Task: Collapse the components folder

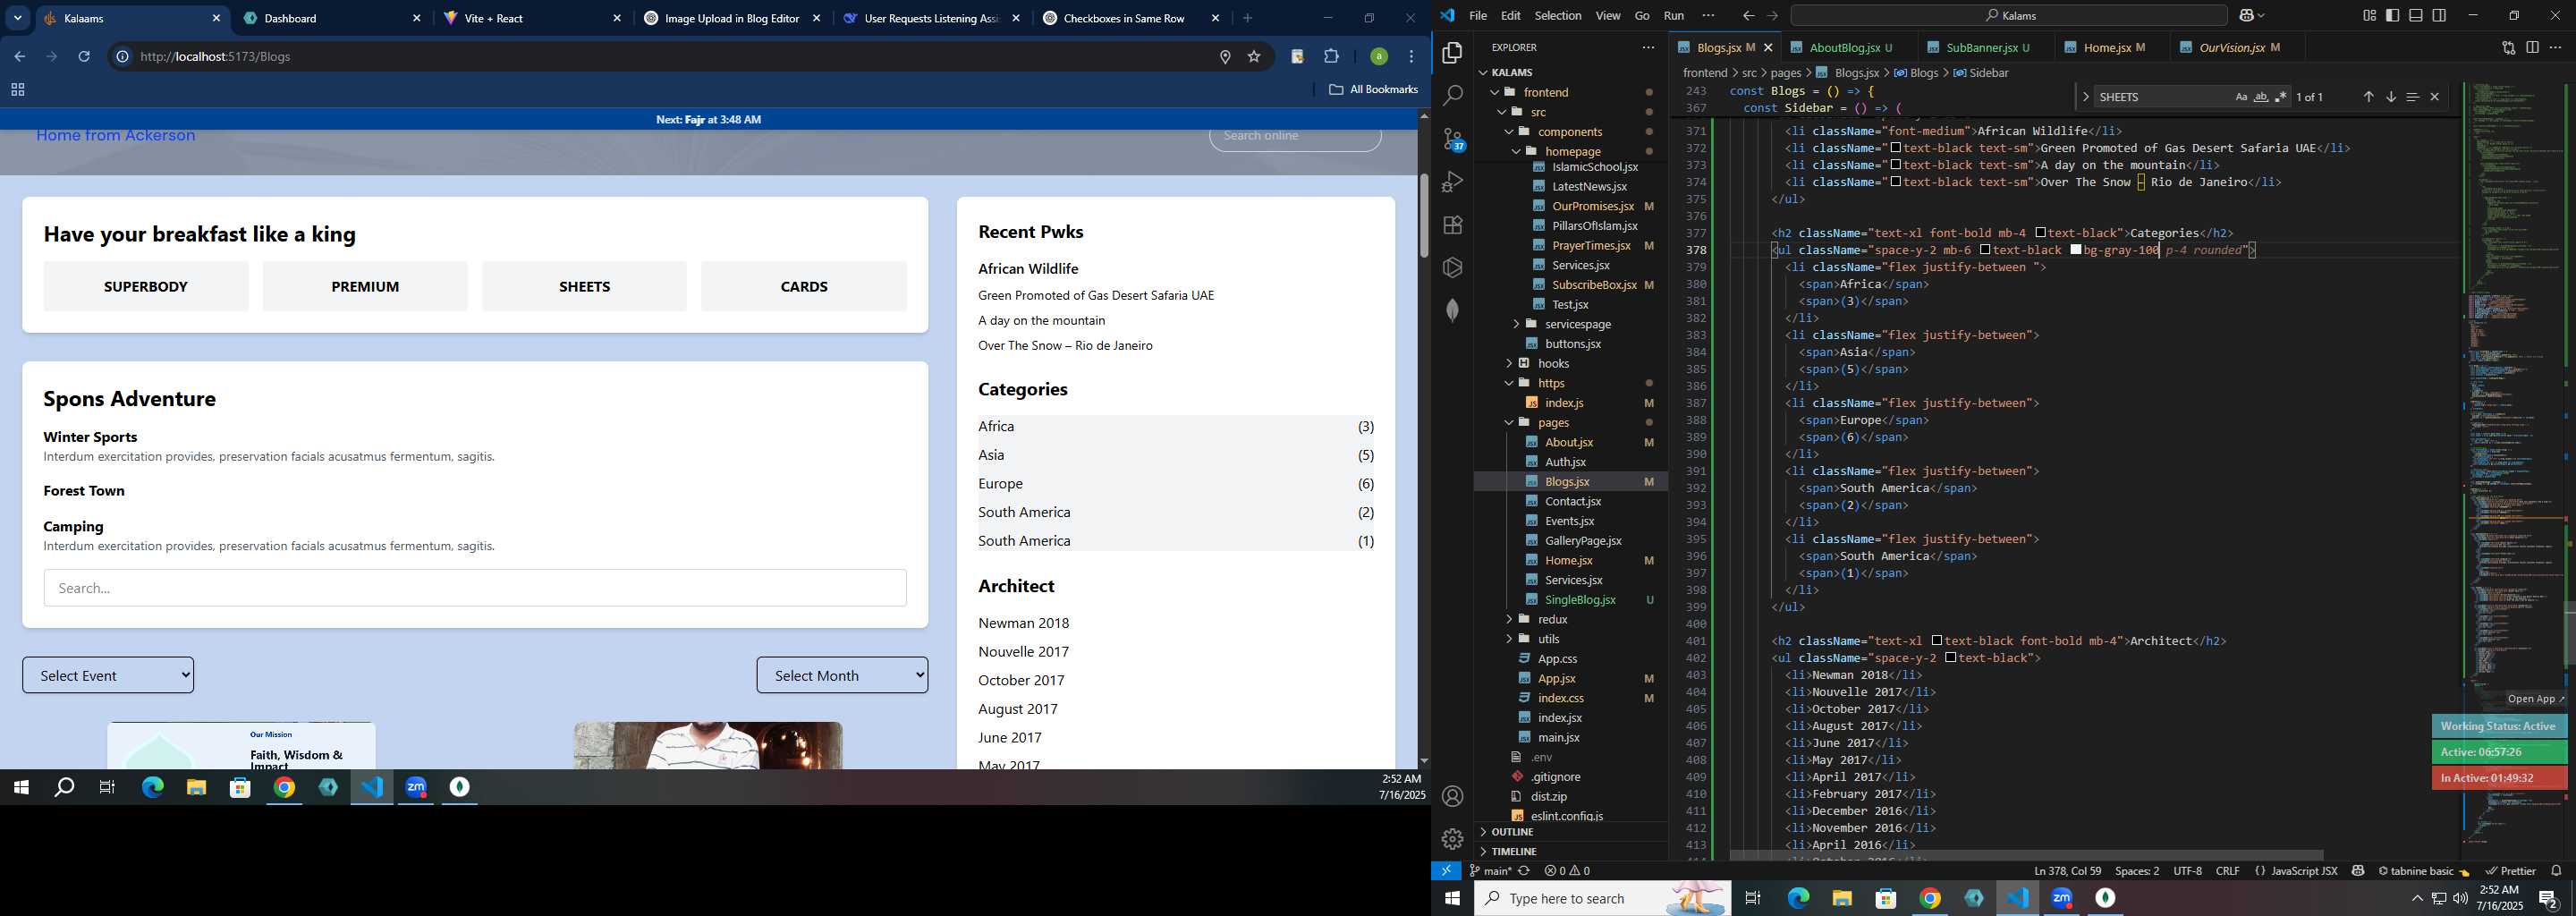Action: (x=1569, y=131)
